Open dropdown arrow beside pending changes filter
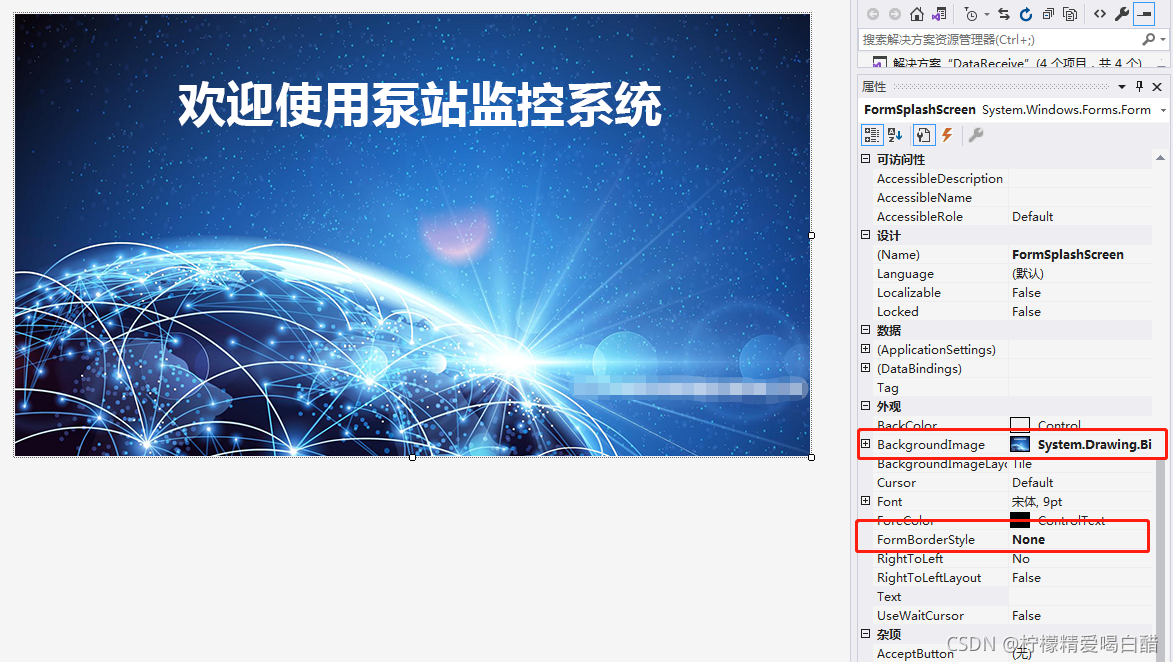This screenshot has height=662, width=1173. 987,15
